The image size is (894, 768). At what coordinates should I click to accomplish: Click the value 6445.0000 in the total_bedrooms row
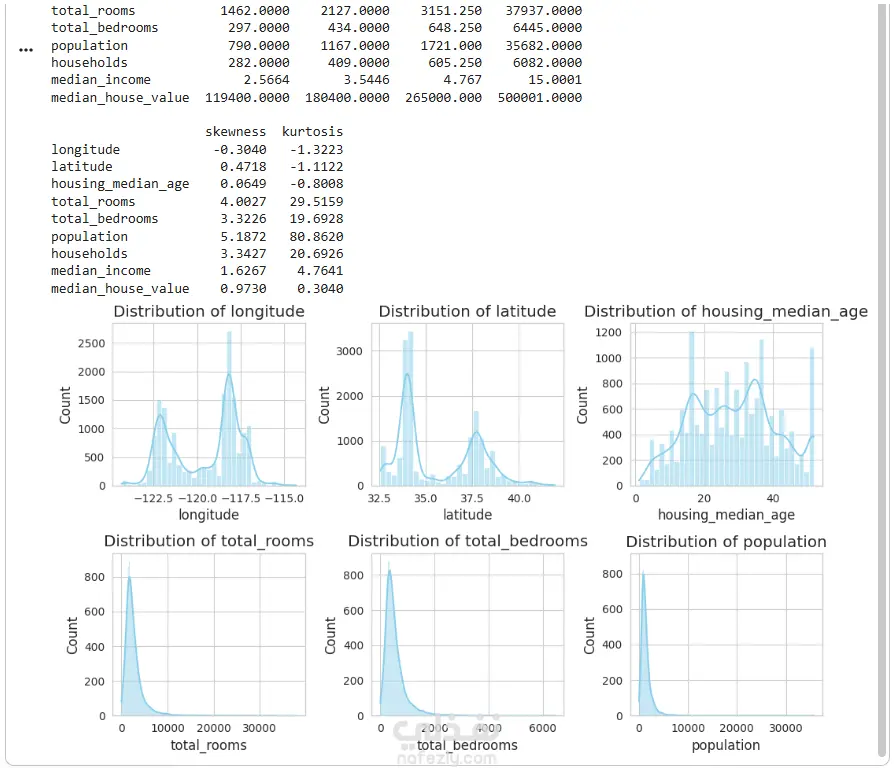pyautogui.click(x=547, y=27)
